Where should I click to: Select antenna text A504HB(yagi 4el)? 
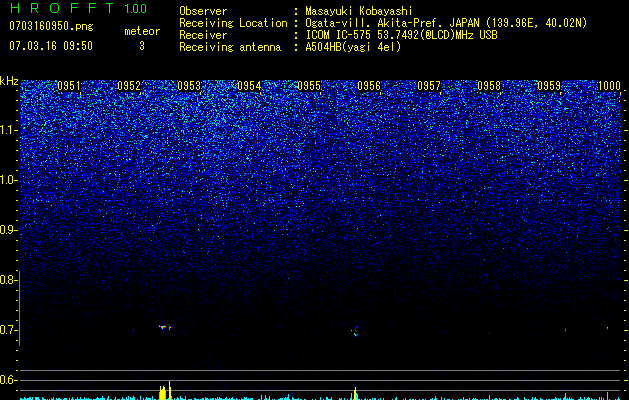(x=353, y=47)
